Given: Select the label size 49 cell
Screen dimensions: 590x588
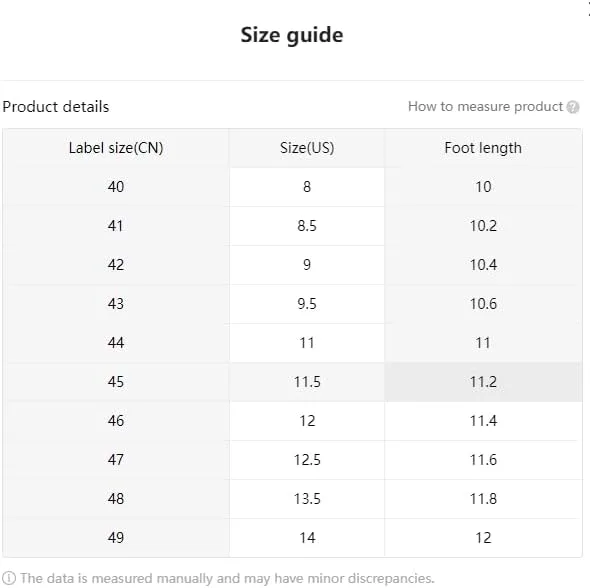Looking at the screenshot, I should coord(116,538).
